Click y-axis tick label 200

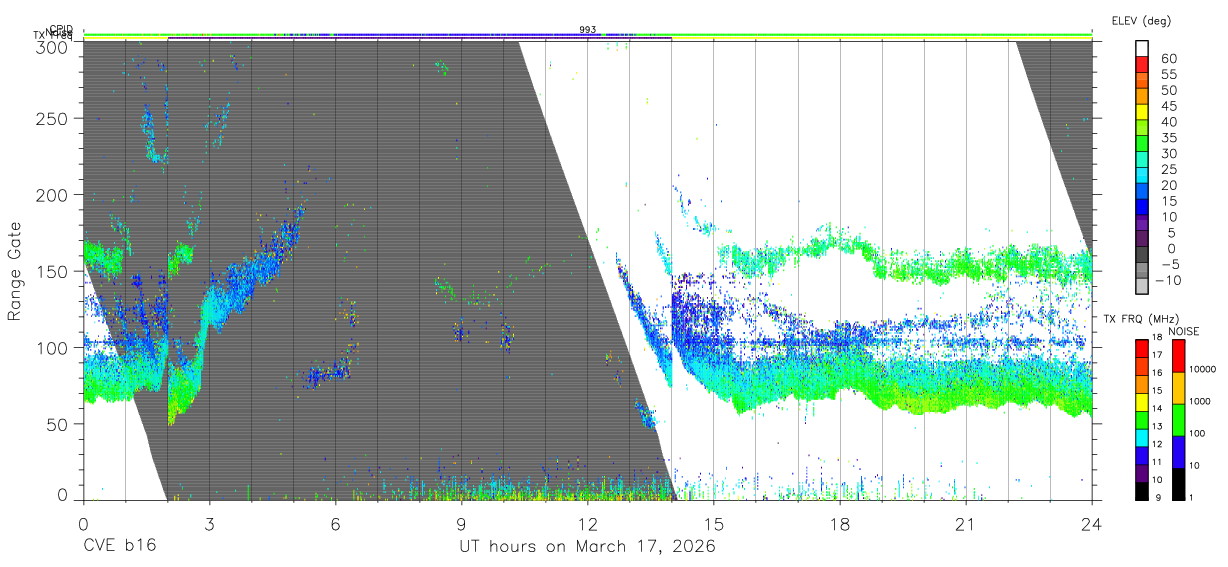tap(52, 195)
